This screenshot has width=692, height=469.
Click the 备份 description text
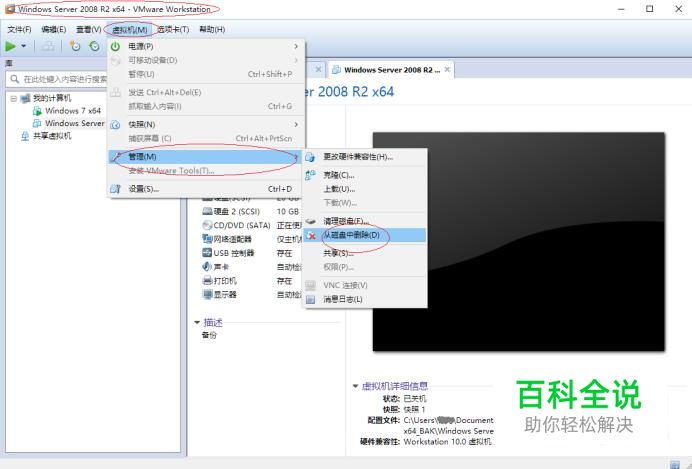pos(209,335)
